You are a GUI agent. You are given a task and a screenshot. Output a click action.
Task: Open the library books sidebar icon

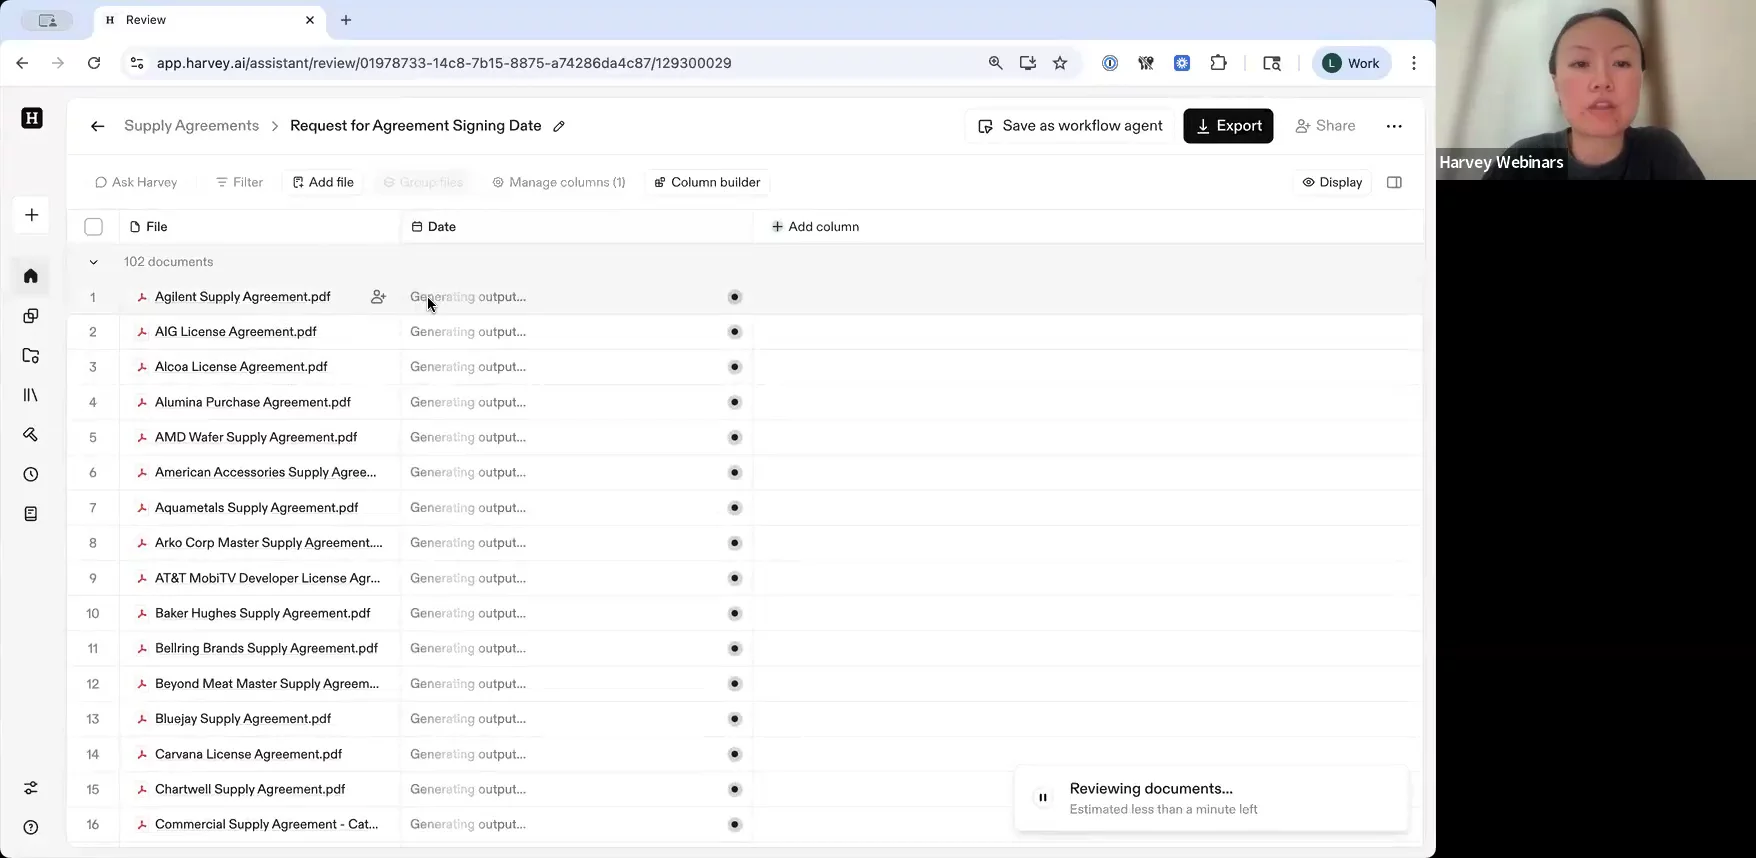click(31, 395)
